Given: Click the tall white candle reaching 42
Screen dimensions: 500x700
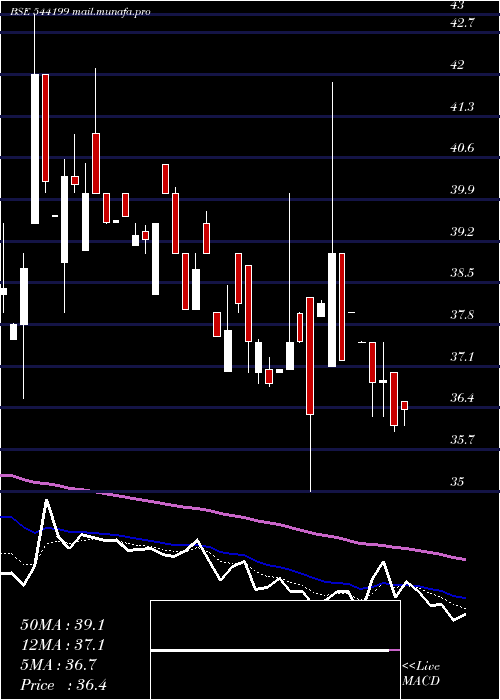Looking at the screenshot, I should click(x=35, y=149).
